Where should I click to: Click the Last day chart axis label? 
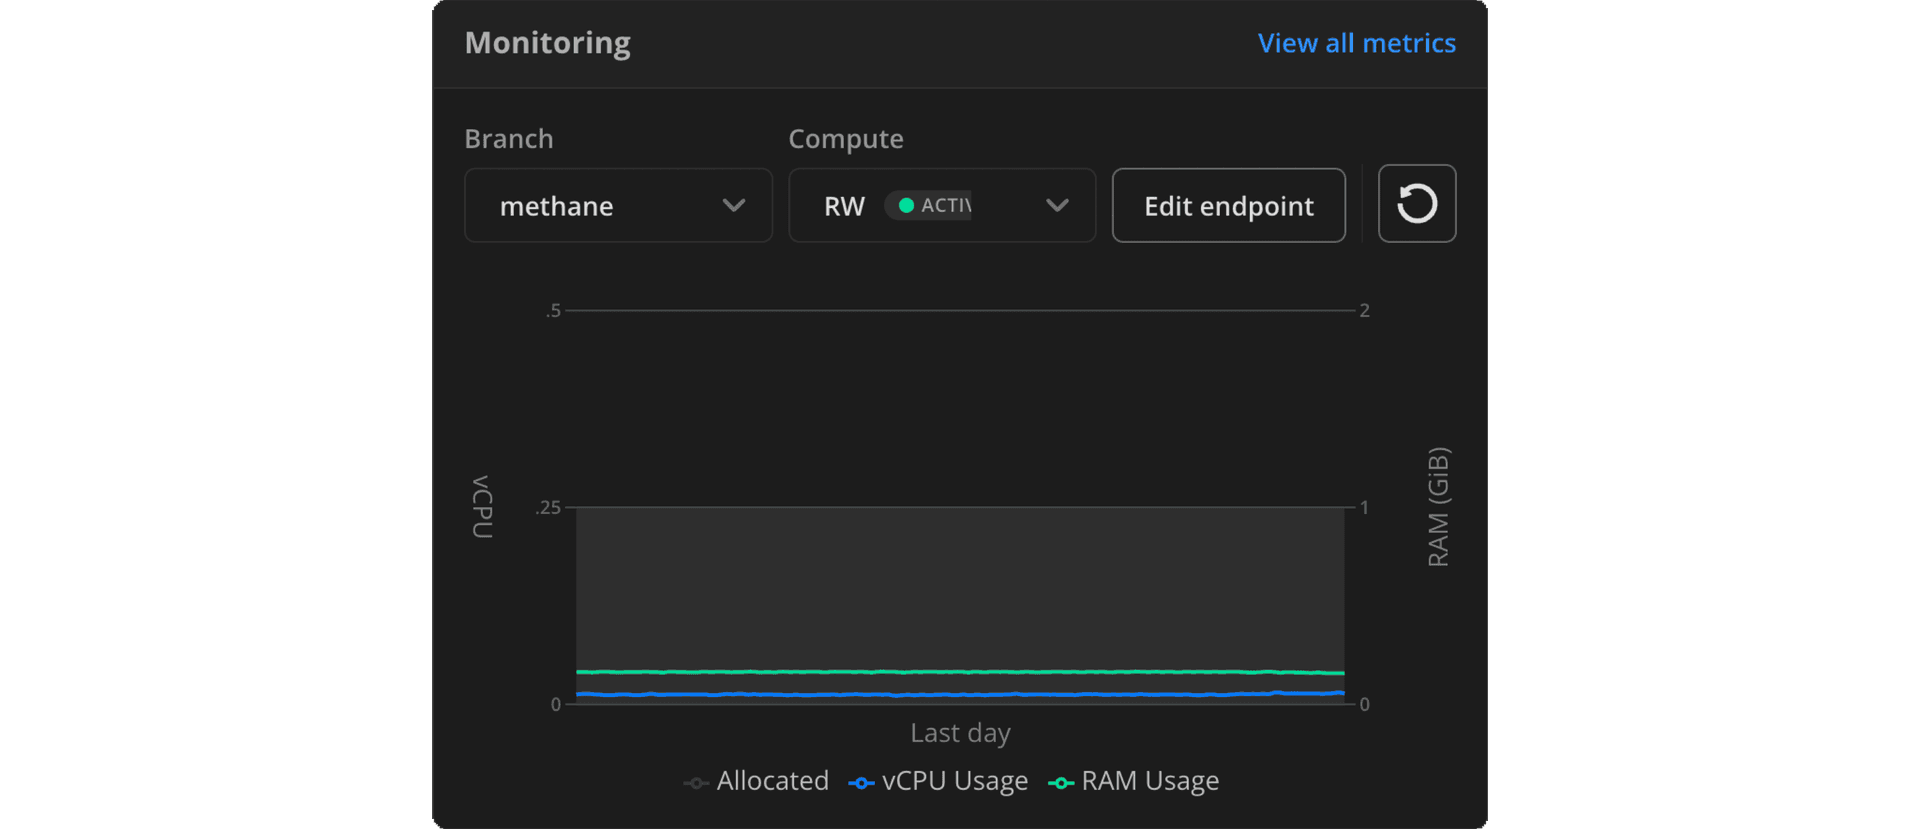(x=960, y=733)
